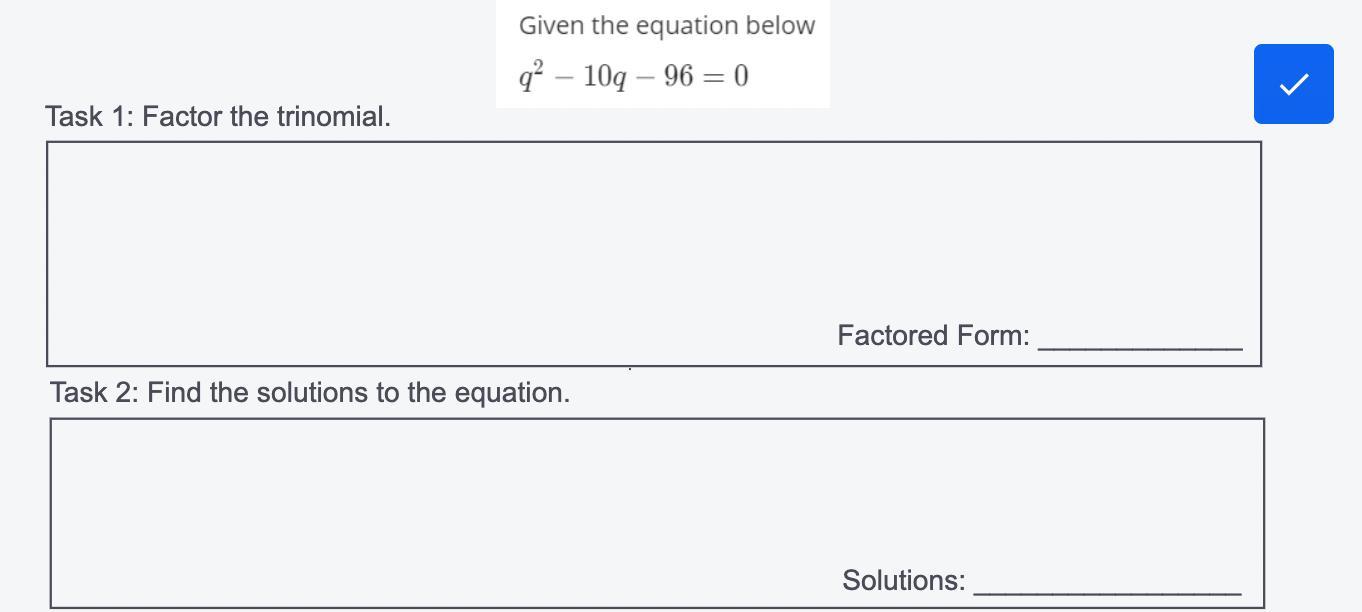Click the blue checkmark submit button
The height and width of the screenshot is (612, 1362).
(1294, 84)
